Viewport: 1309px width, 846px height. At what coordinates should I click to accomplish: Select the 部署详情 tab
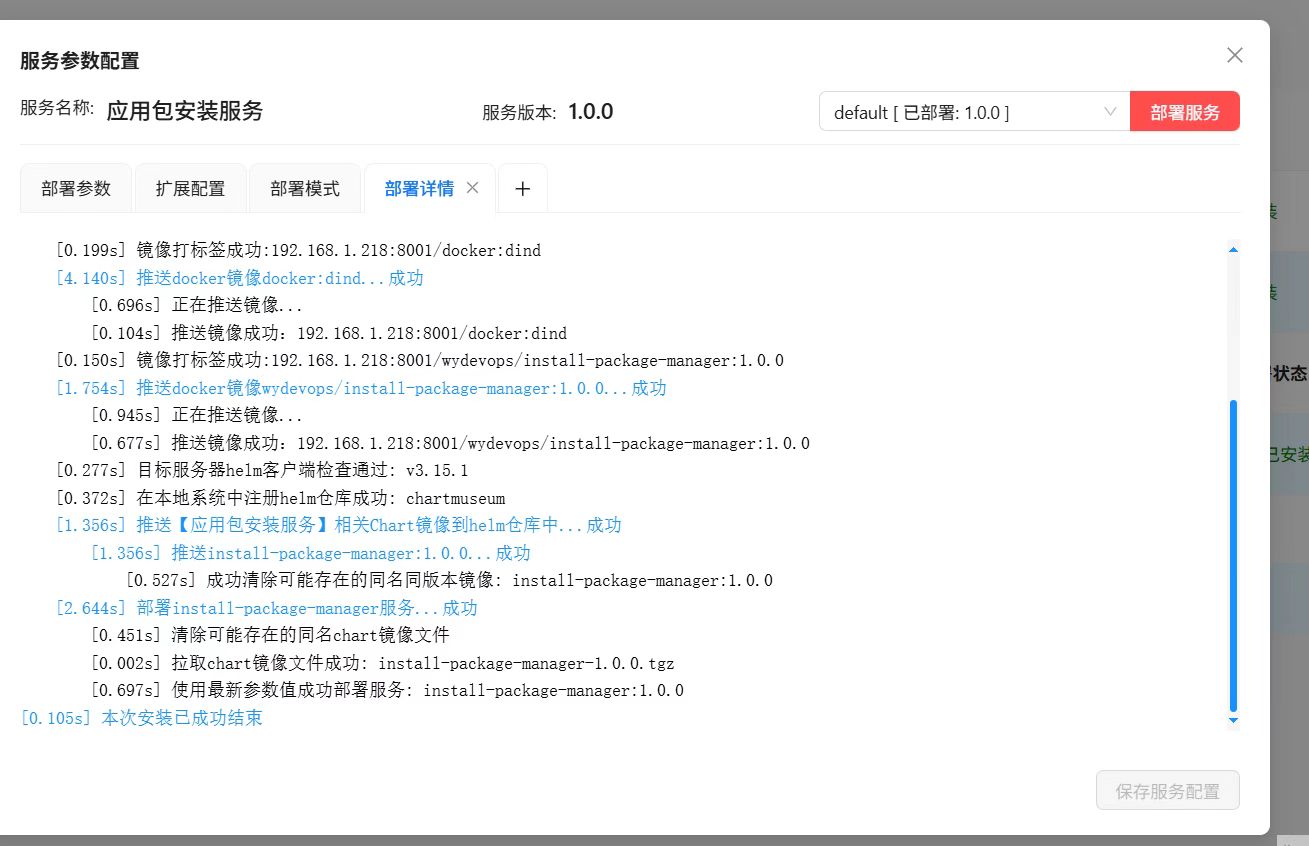[x=419, y=189]
